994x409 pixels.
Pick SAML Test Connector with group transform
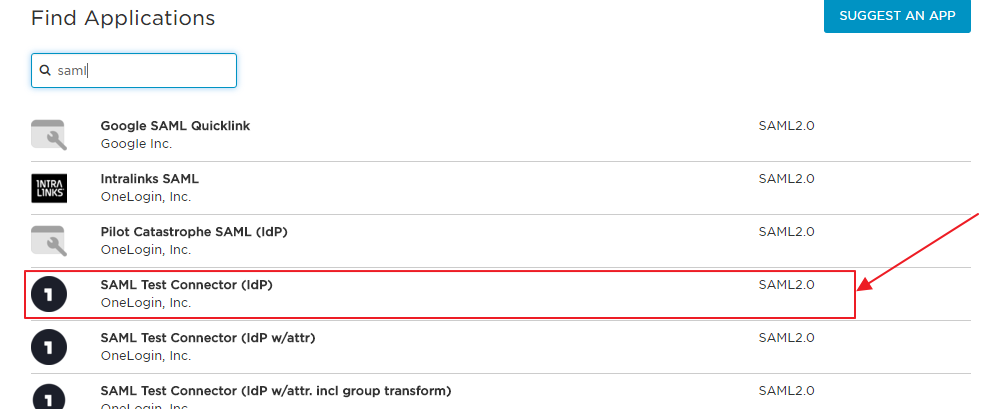coord(275,390)
